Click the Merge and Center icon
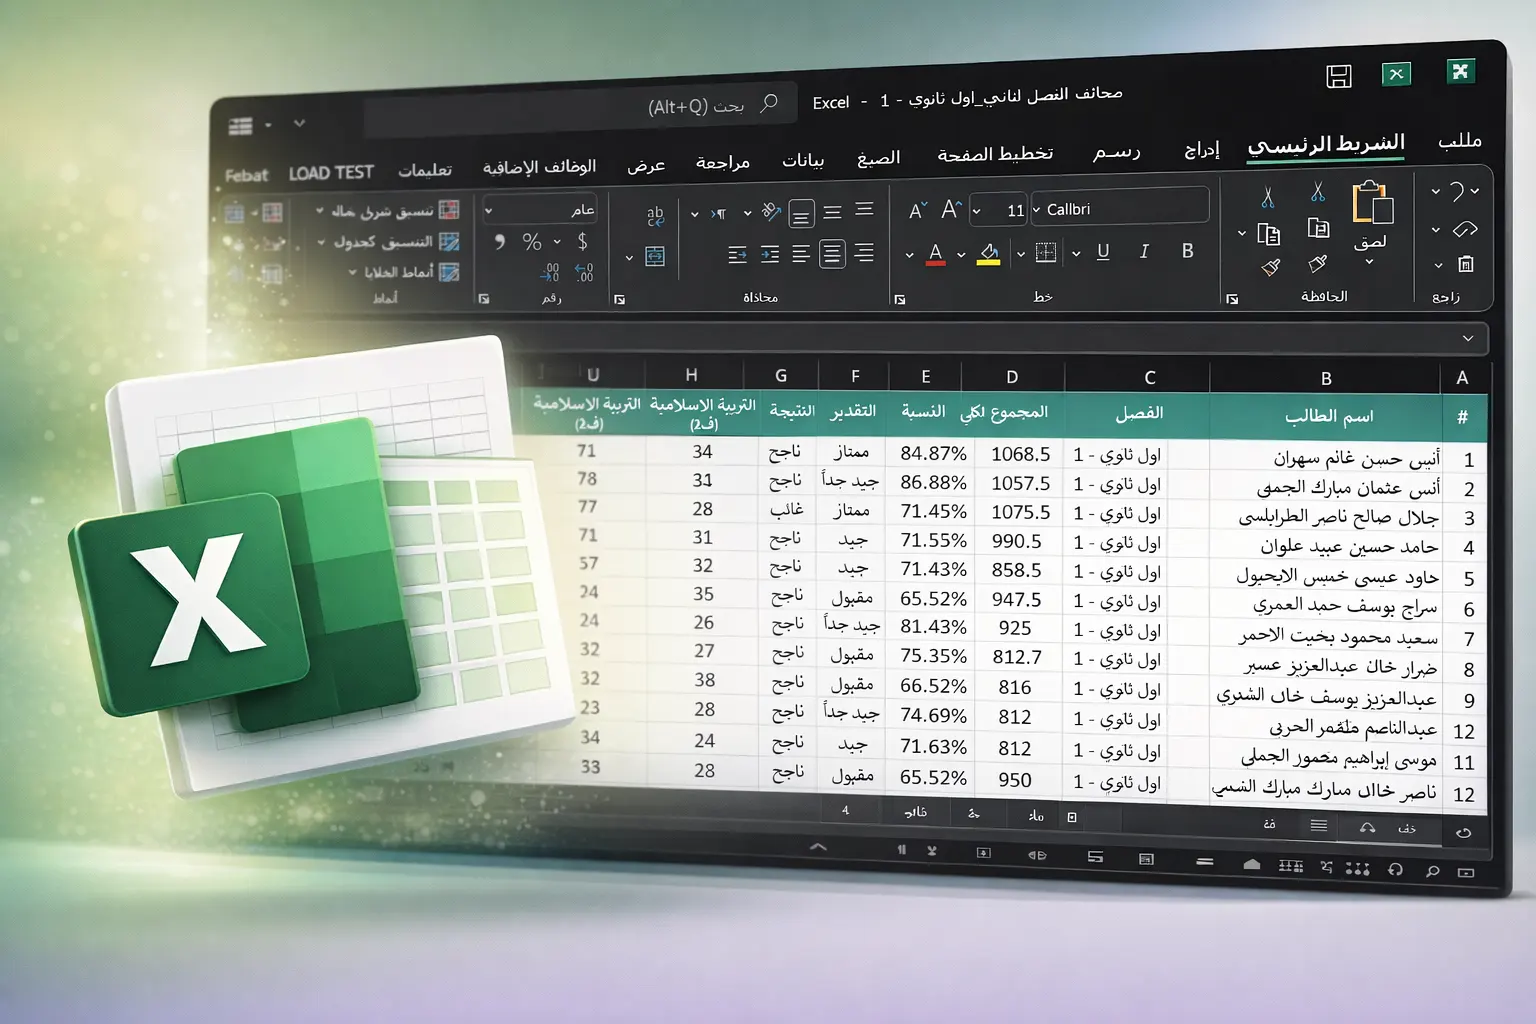Image resolution: width=1536 pixels, height=1024 pixels. click(x=655, y=257)
